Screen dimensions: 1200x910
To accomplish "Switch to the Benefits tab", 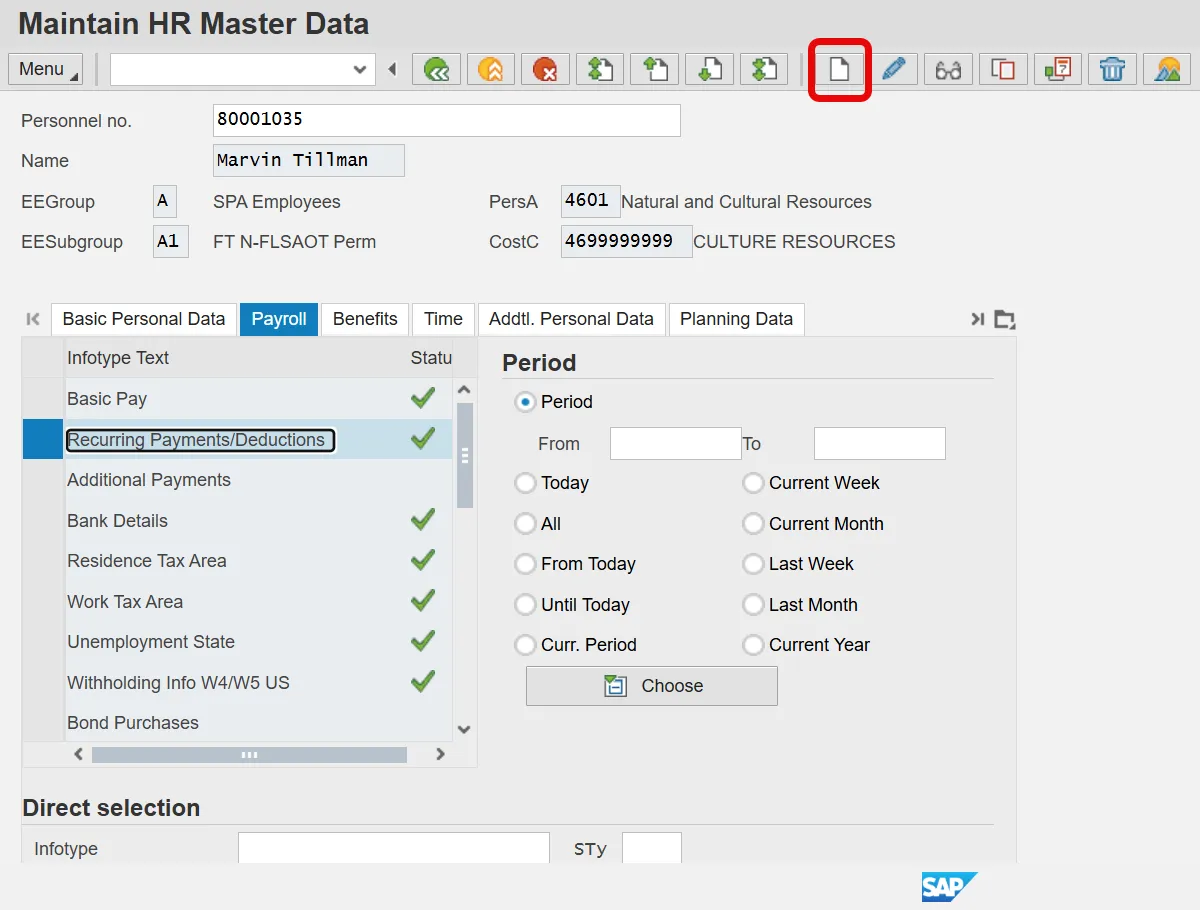I will 365,319.
